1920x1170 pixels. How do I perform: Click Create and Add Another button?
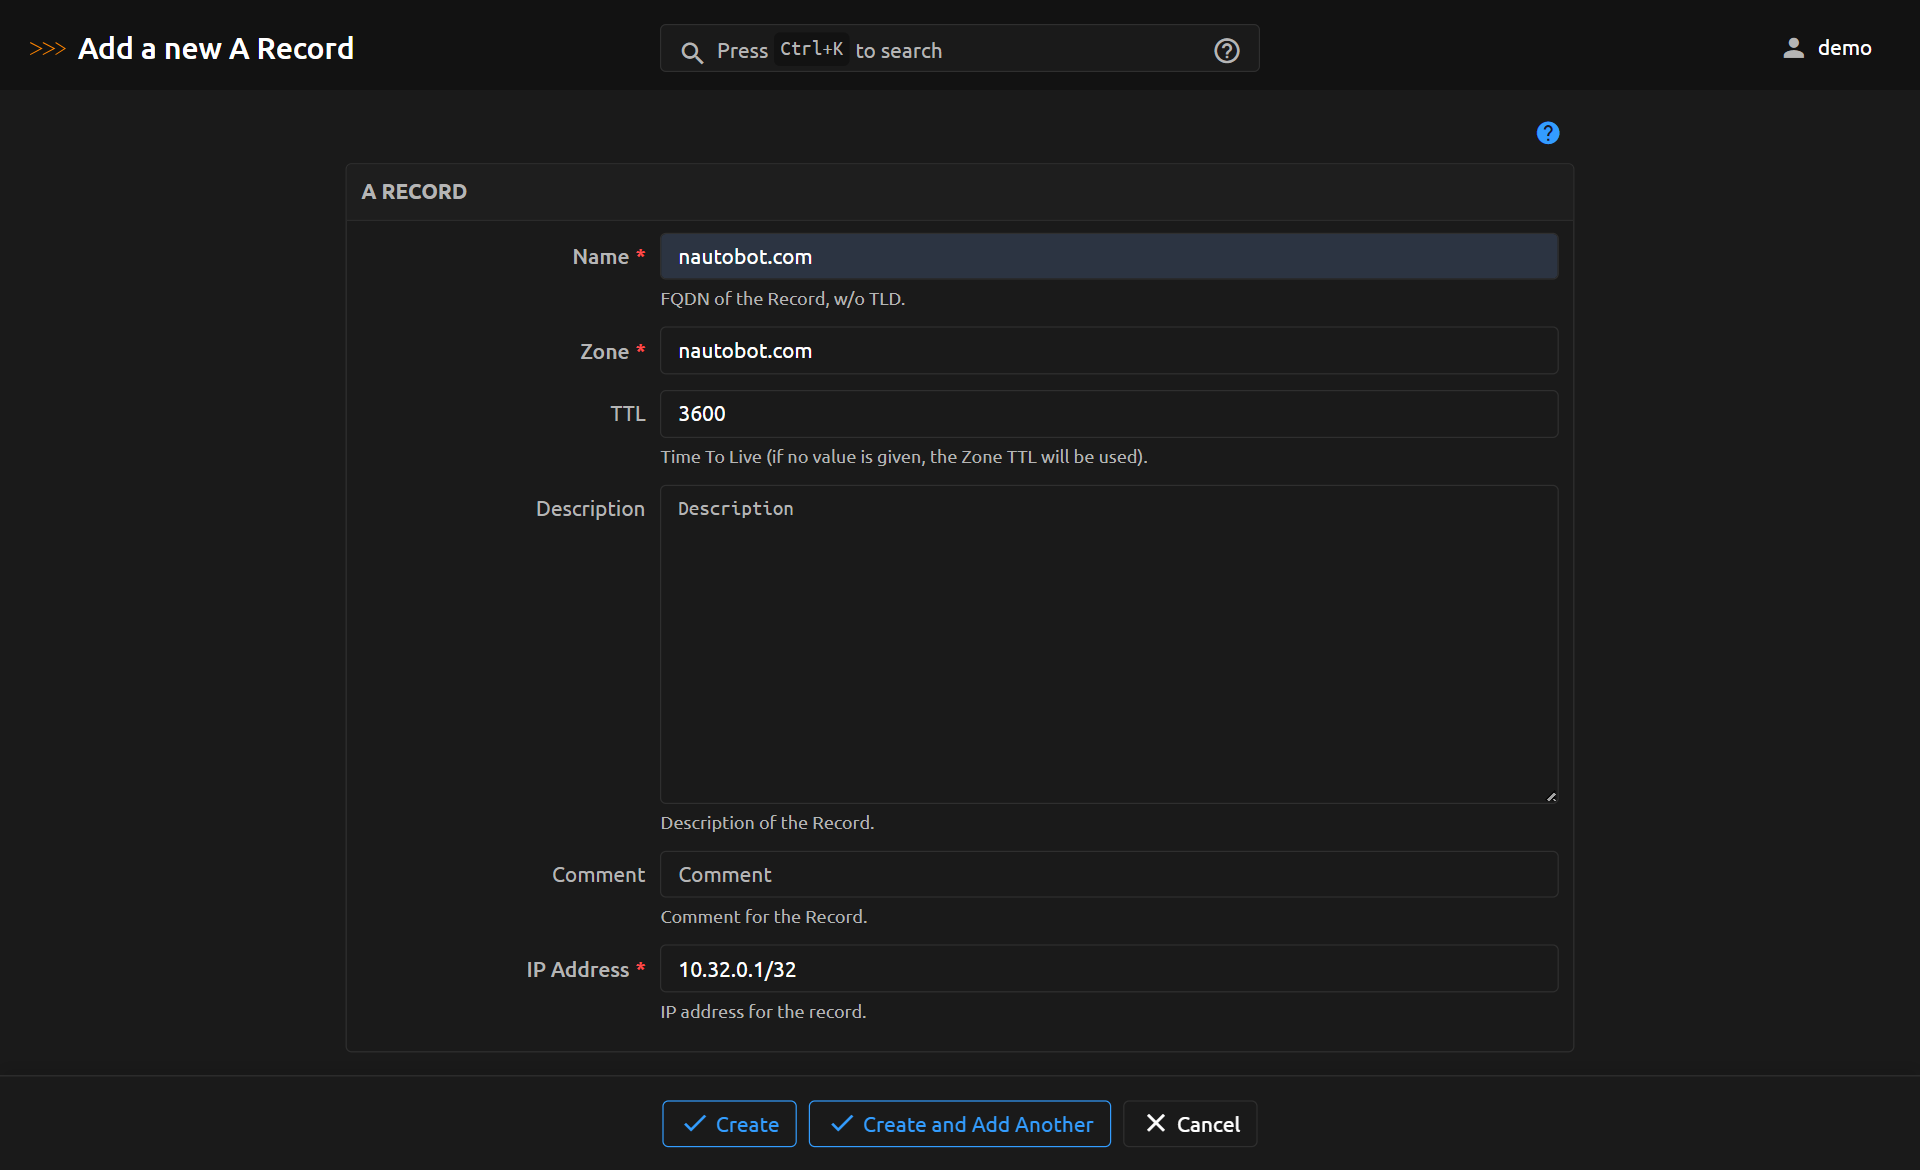959,1124
